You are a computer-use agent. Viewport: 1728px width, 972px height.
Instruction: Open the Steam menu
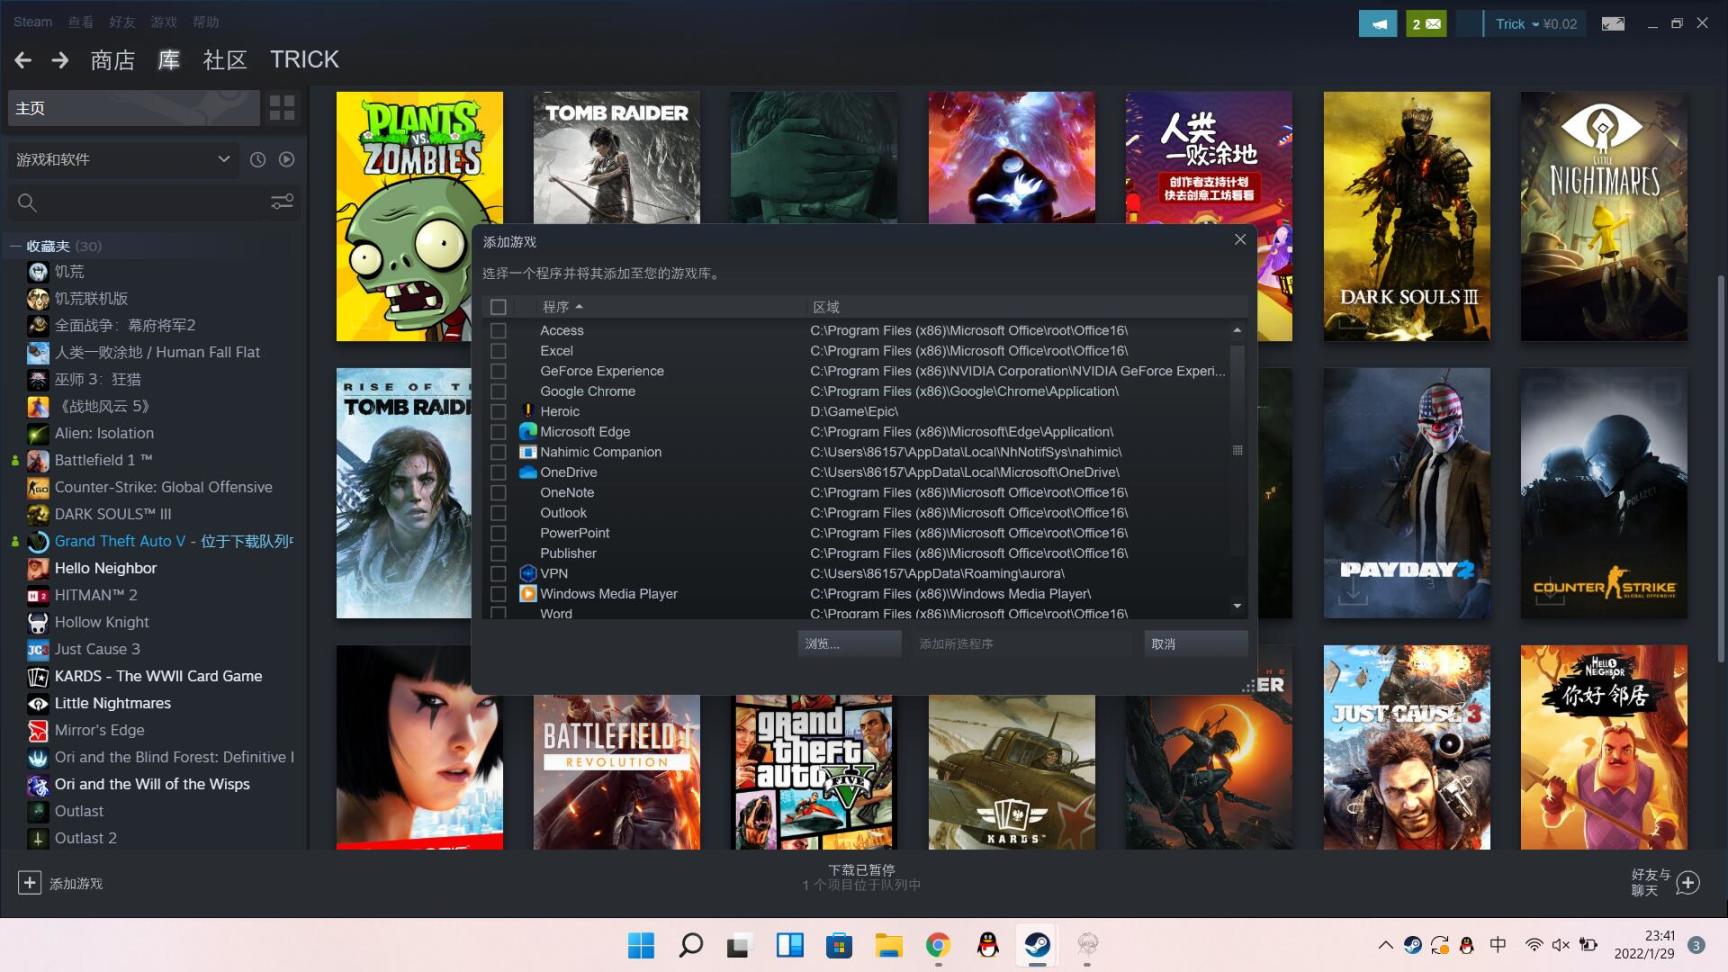[x=33, y=22]
